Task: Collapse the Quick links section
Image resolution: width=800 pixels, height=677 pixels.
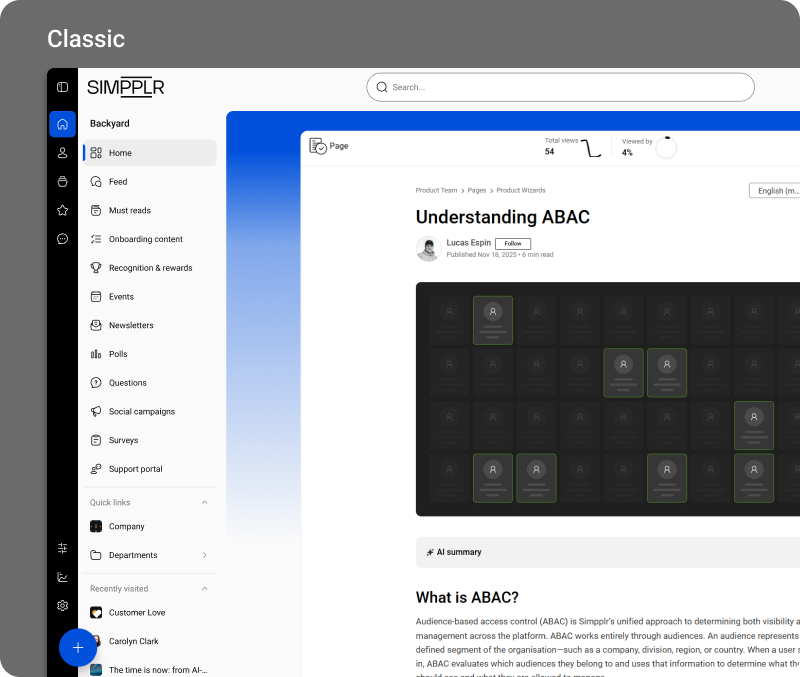Action: pyautogui.click(x=205, y=502)
